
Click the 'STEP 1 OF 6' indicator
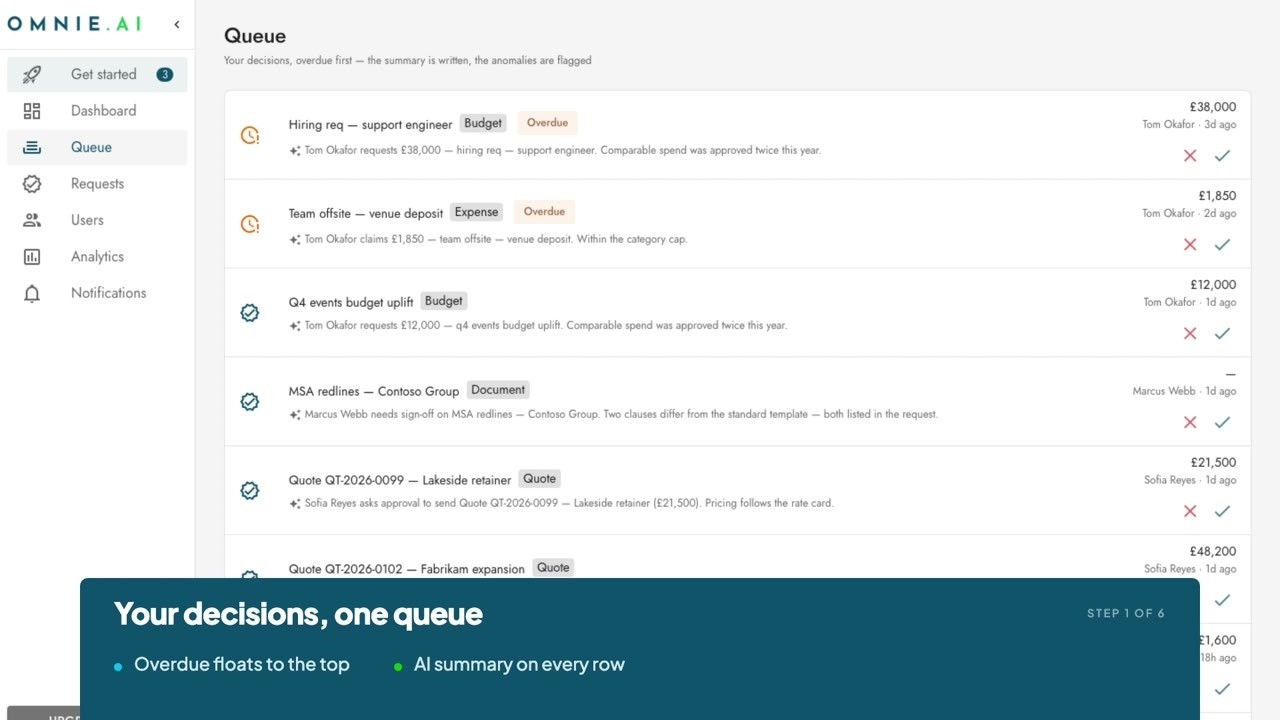[x=1126, y=614]
